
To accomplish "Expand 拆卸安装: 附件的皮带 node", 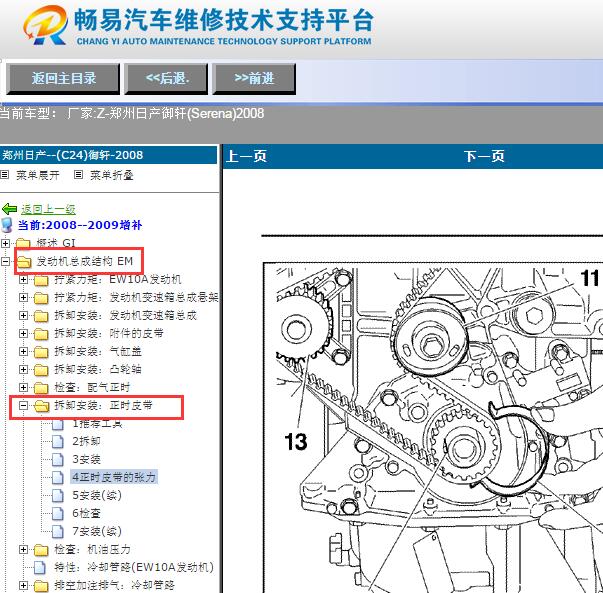I will point(23,333).
